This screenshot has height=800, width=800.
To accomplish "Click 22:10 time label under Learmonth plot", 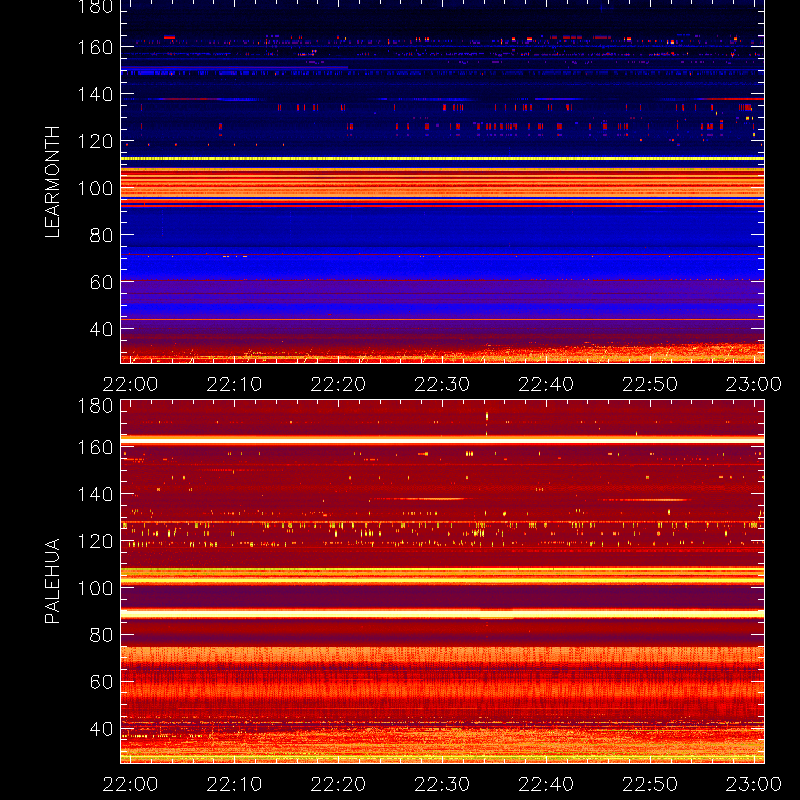I will pyautogui.click(x=234, y=384).
